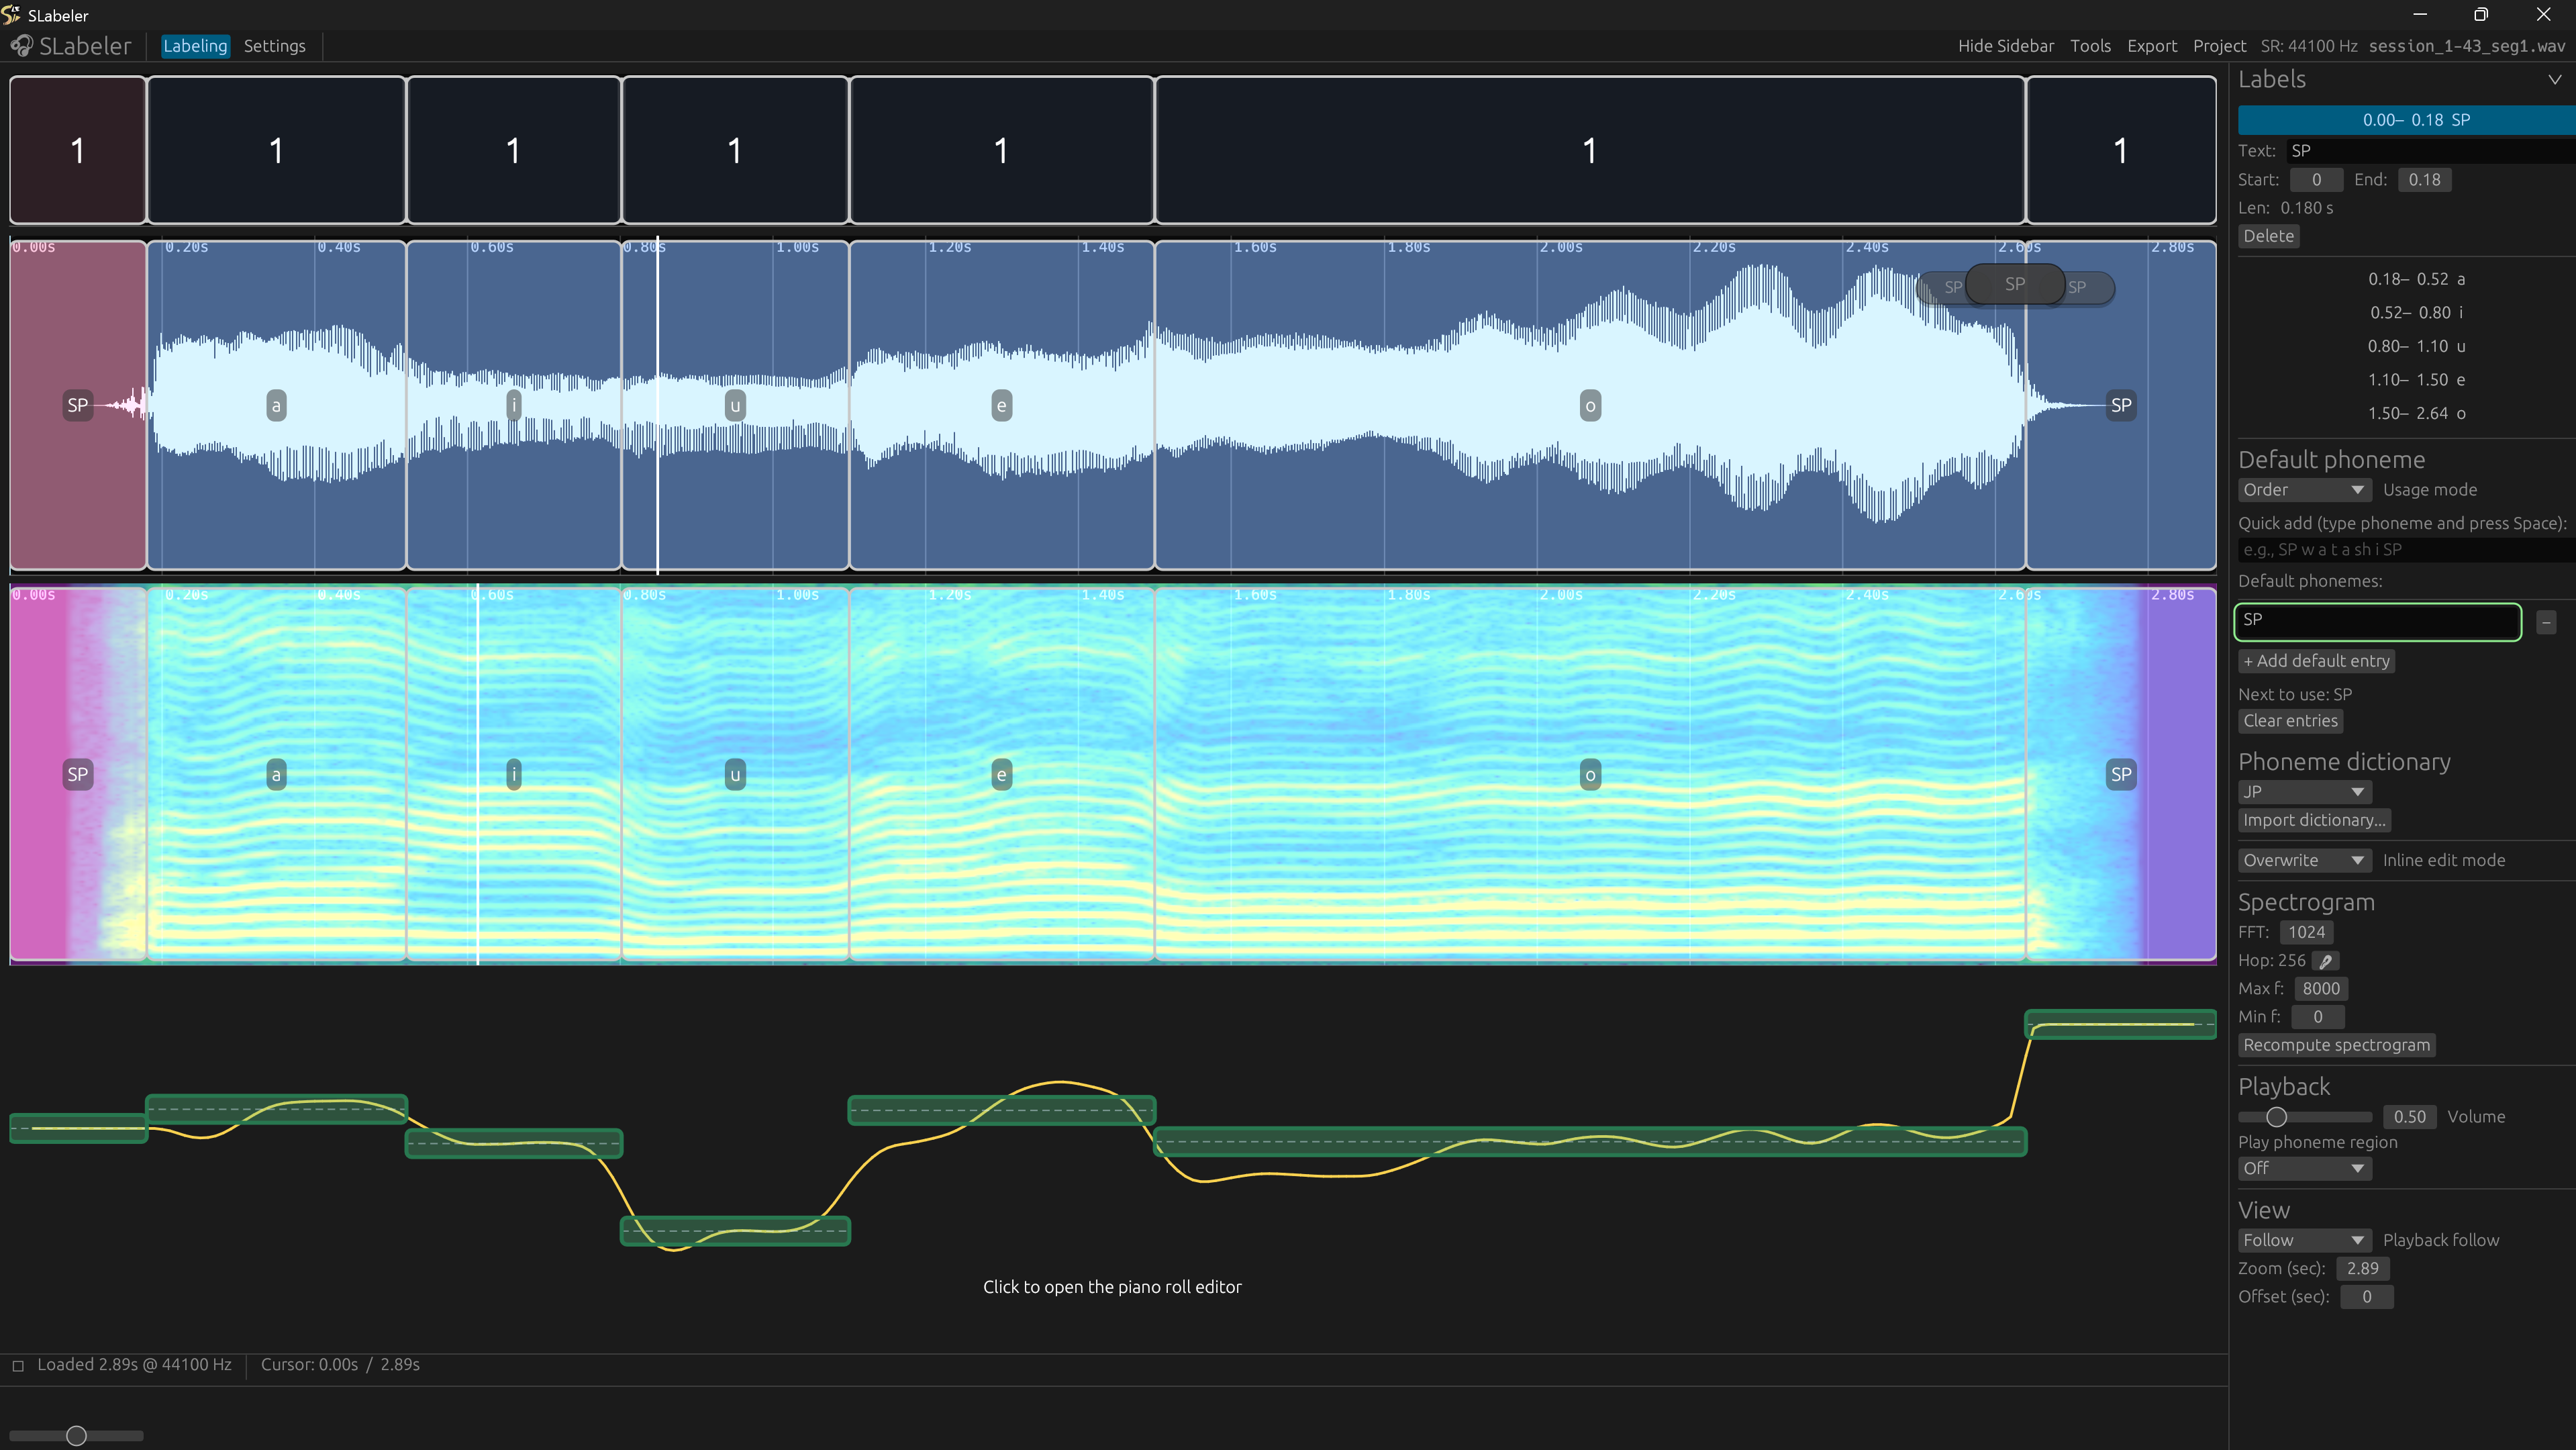Click the status bar square icon
Viewport: 2576px width, 1450px height.
[18, 1365]
